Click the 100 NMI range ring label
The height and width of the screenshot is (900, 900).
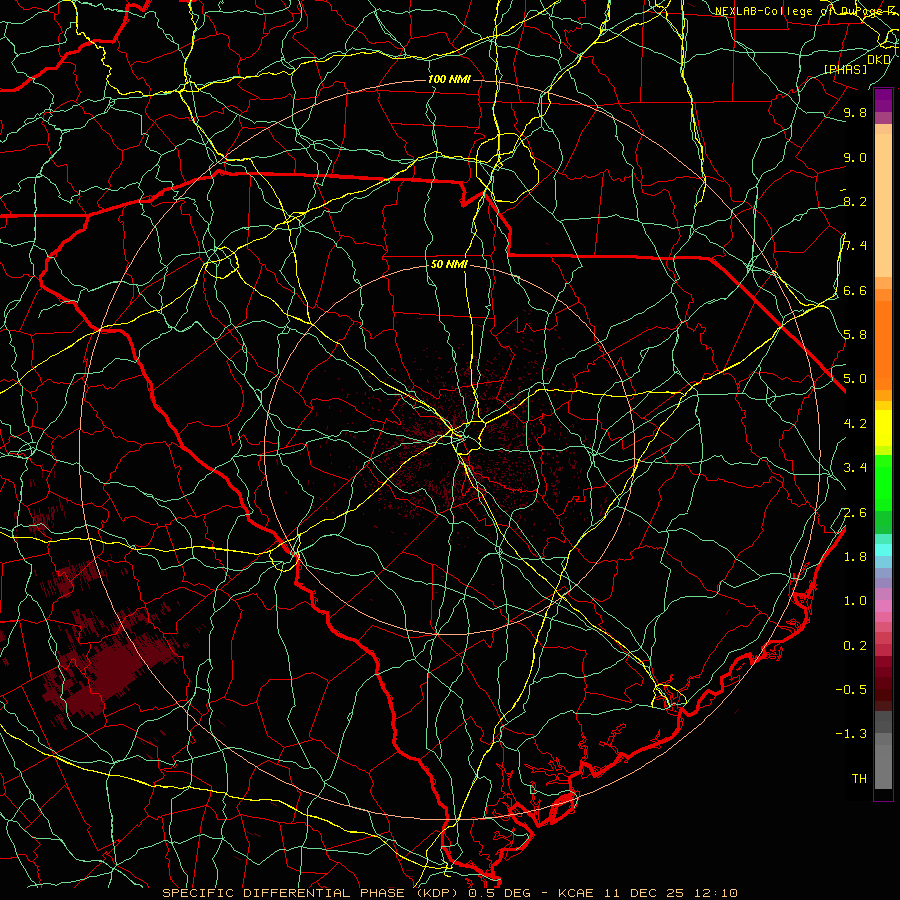[x=449, y=79]
